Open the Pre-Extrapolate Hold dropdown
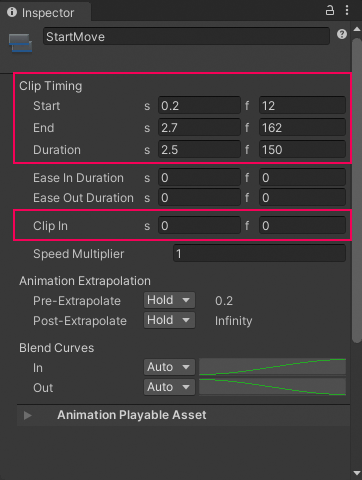 [169, 300]
